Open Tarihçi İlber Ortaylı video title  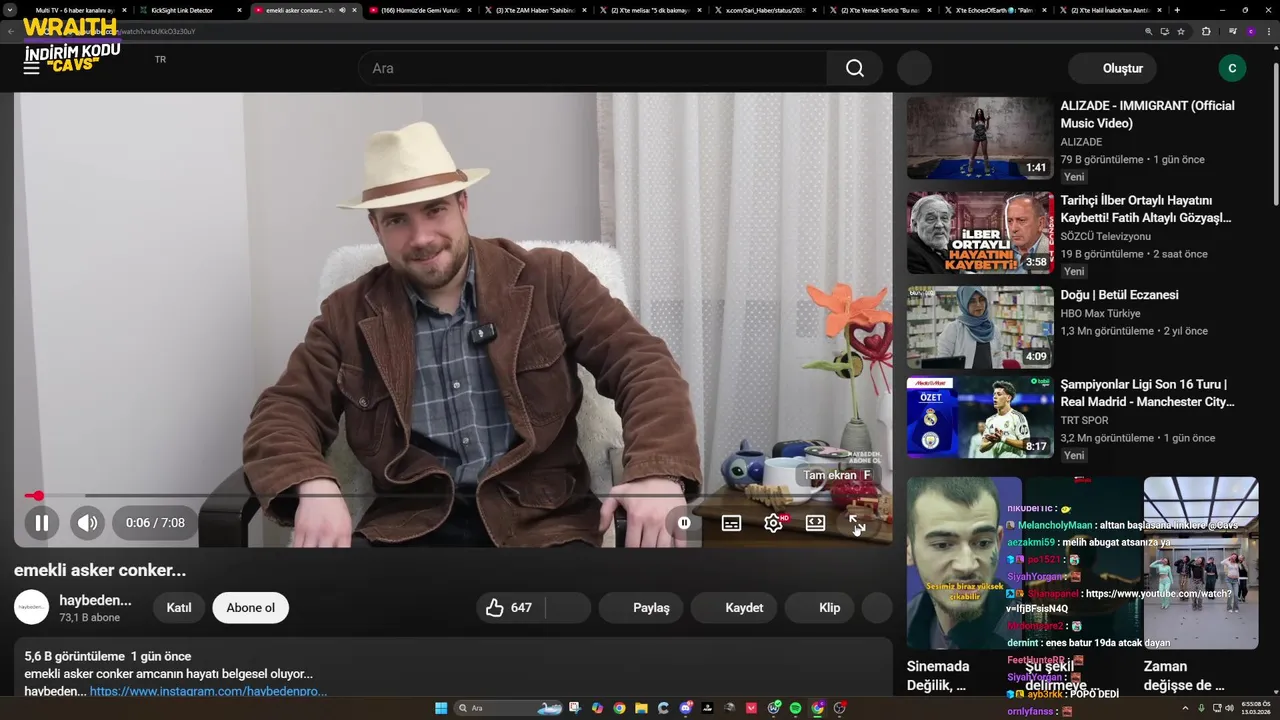click(x=1146, y=209)
